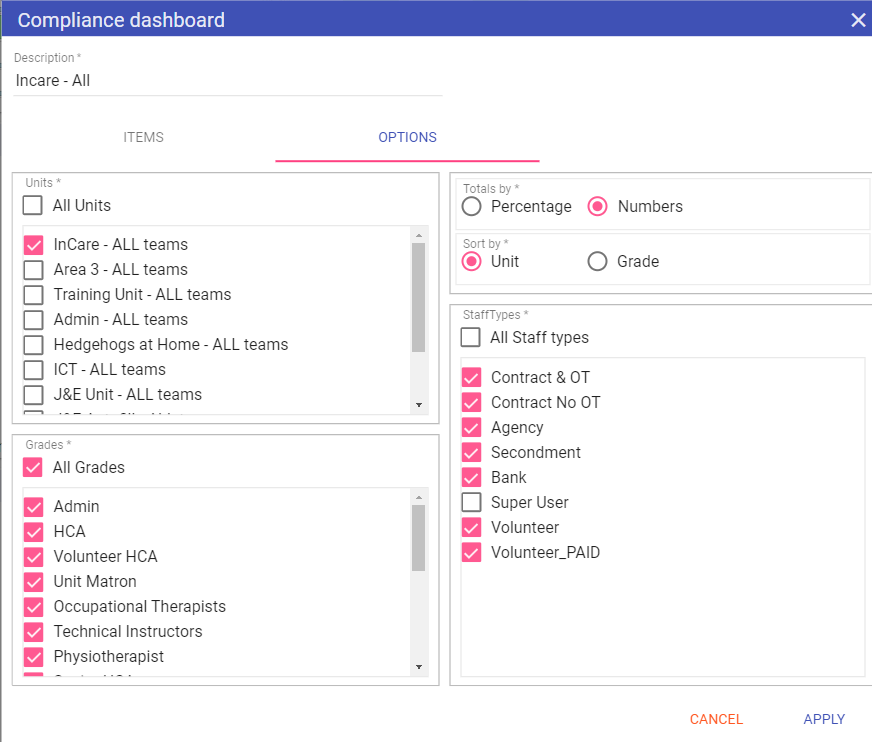Sort by Grade radio option
Viewport: 872px width, 742px height.
click(x=598, y=262)
